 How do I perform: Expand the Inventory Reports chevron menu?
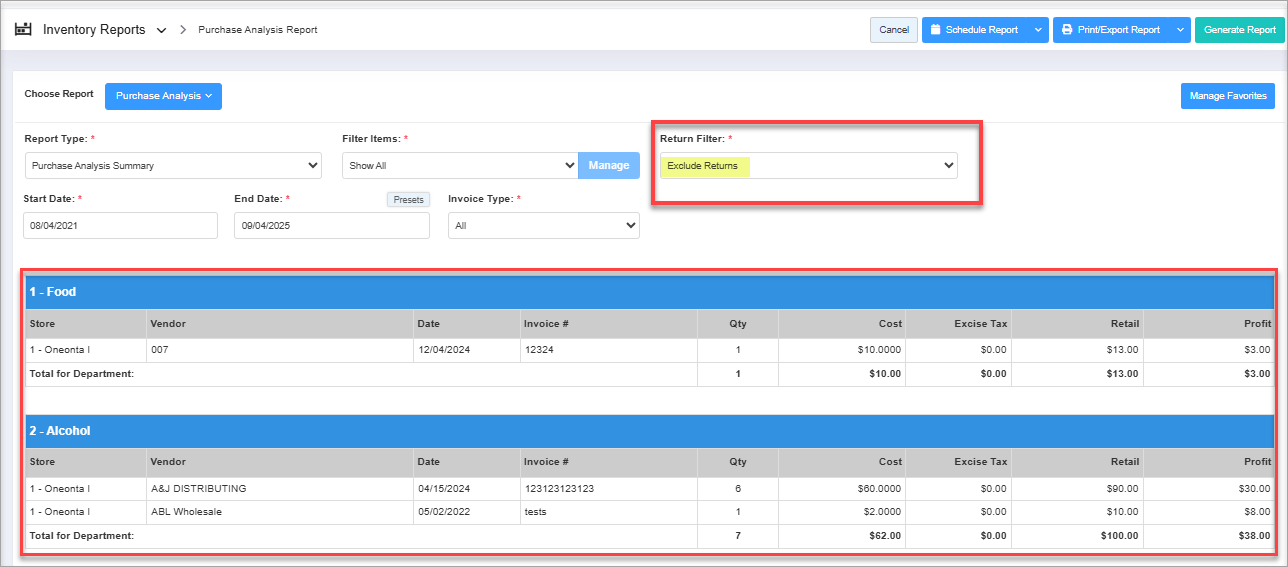point(161,30)
